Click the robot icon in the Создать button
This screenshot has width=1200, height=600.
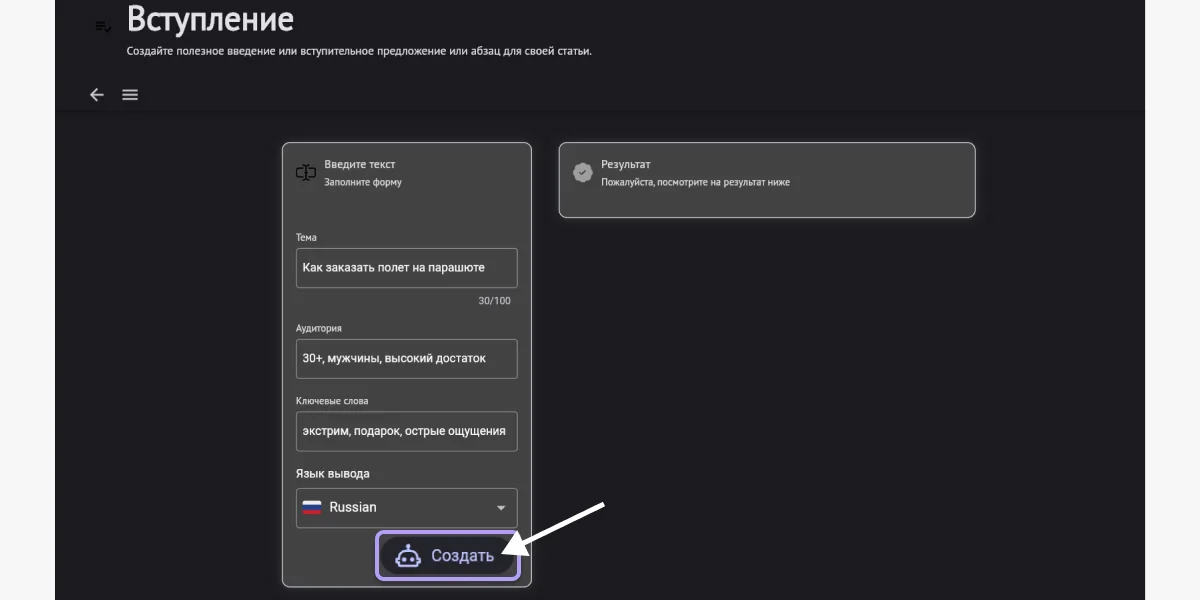coord(408,556)
